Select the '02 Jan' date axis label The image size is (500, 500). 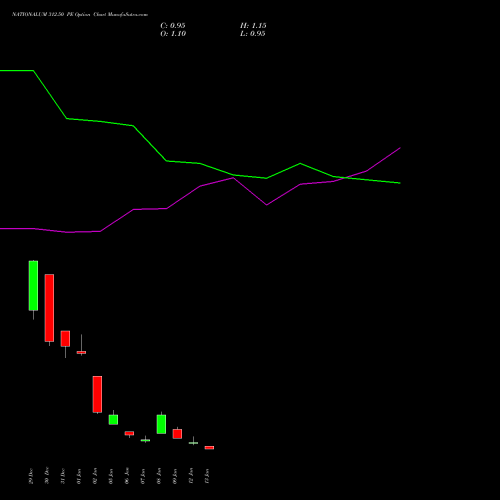click(x=95, y=476)
